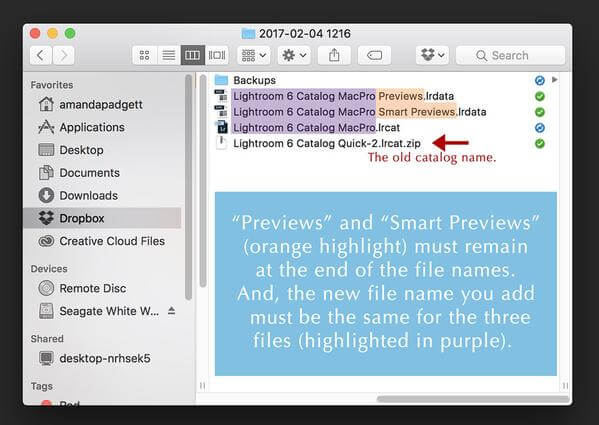Click the Creative Cloud icon in sidebar
This screenshot has height=425, width=599.
click(46, 241)
